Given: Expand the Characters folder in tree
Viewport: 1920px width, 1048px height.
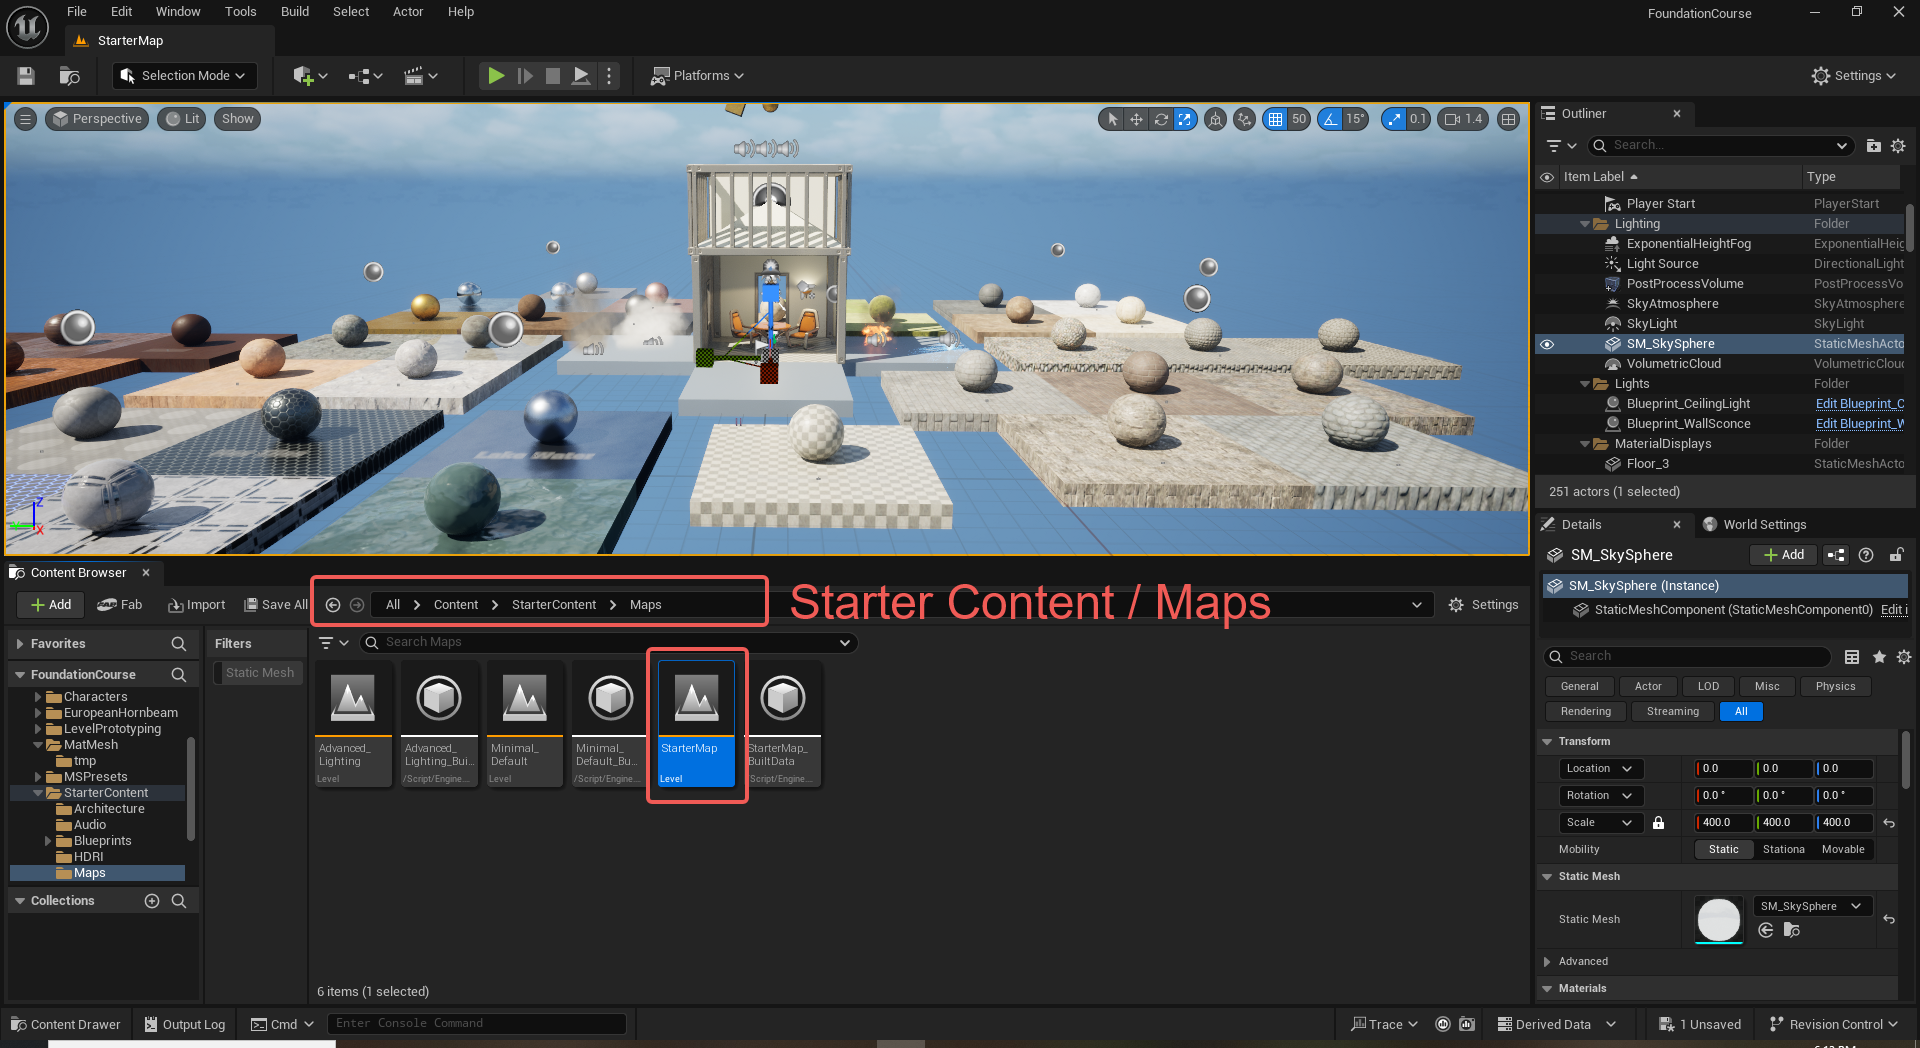Looking at the screenshot, I should [38, 697].
